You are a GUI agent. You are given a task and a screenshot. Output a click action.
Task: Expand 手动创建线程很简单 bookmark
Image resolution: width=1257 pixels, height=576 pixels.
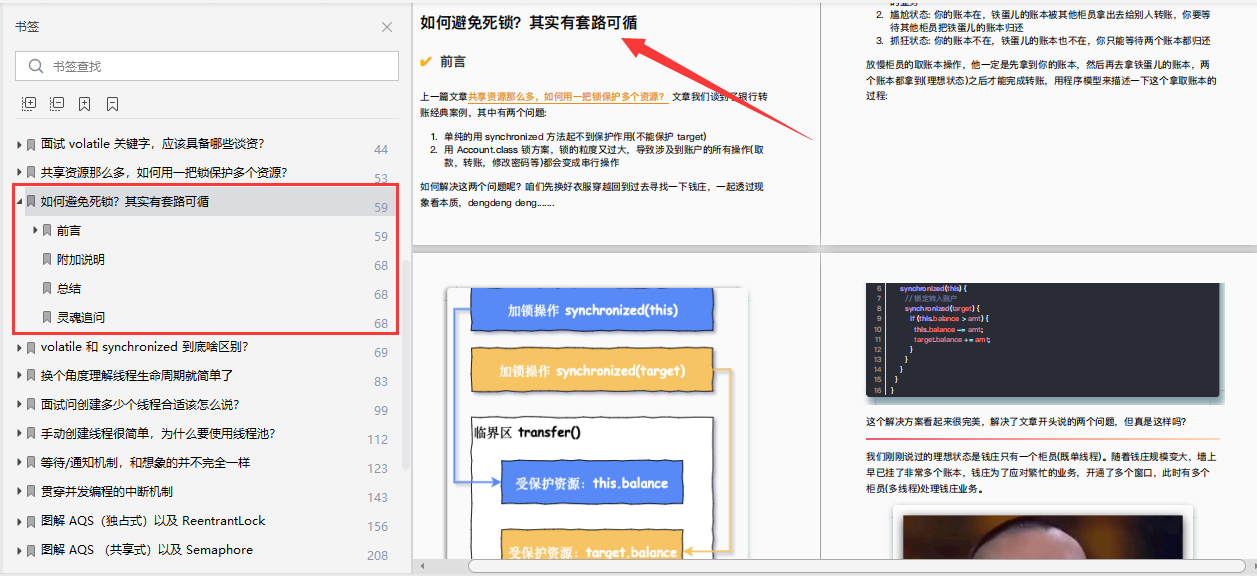(x=19, y=434)
